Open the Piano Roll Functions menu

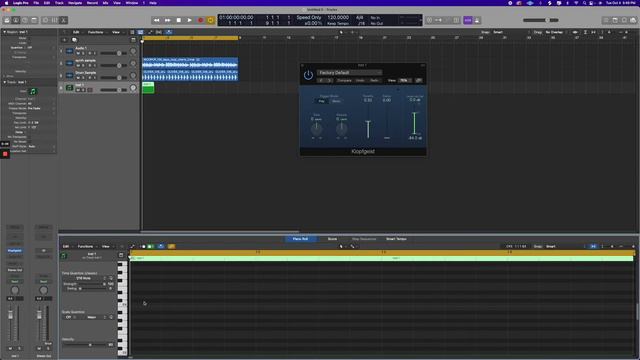tap(86, 247)
